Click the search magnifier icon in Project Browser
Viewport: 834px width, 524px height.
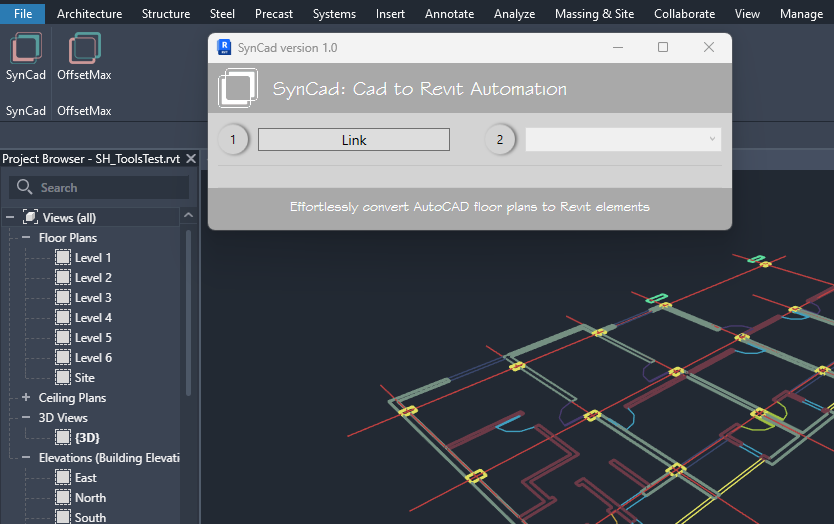click(24, 187)
